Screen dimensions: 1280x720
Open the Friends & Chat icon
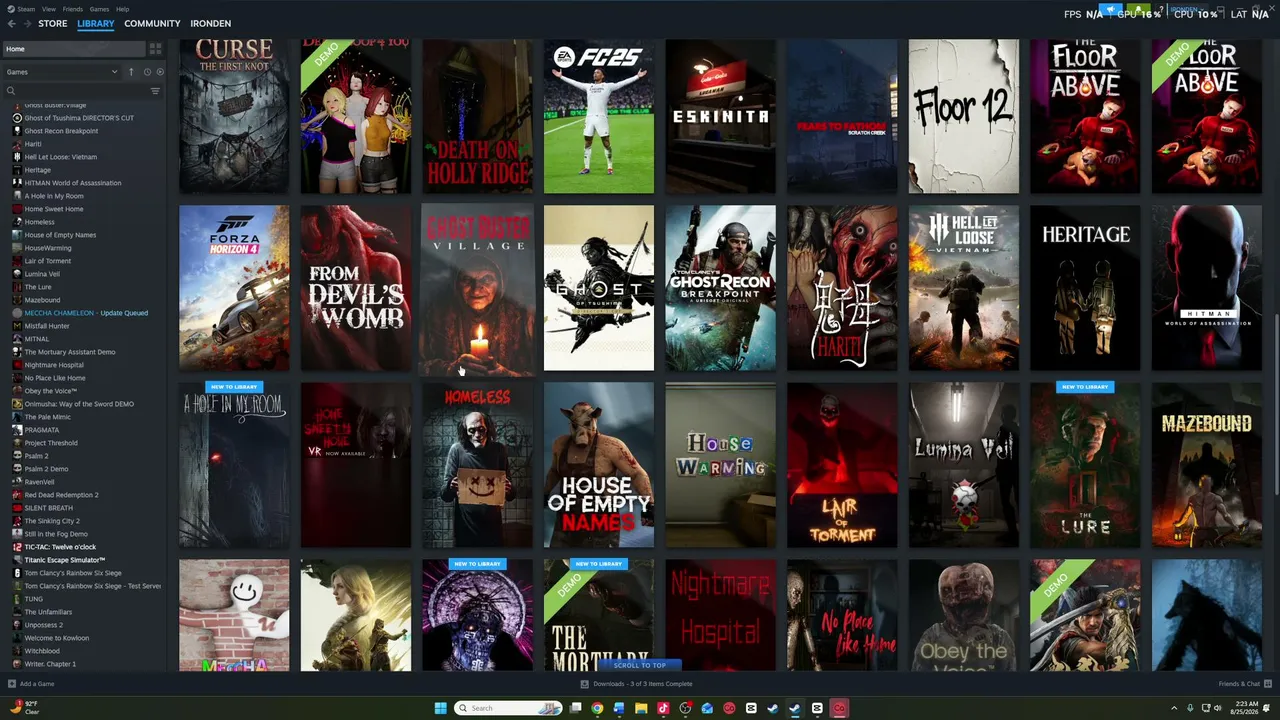[1269, 684]
